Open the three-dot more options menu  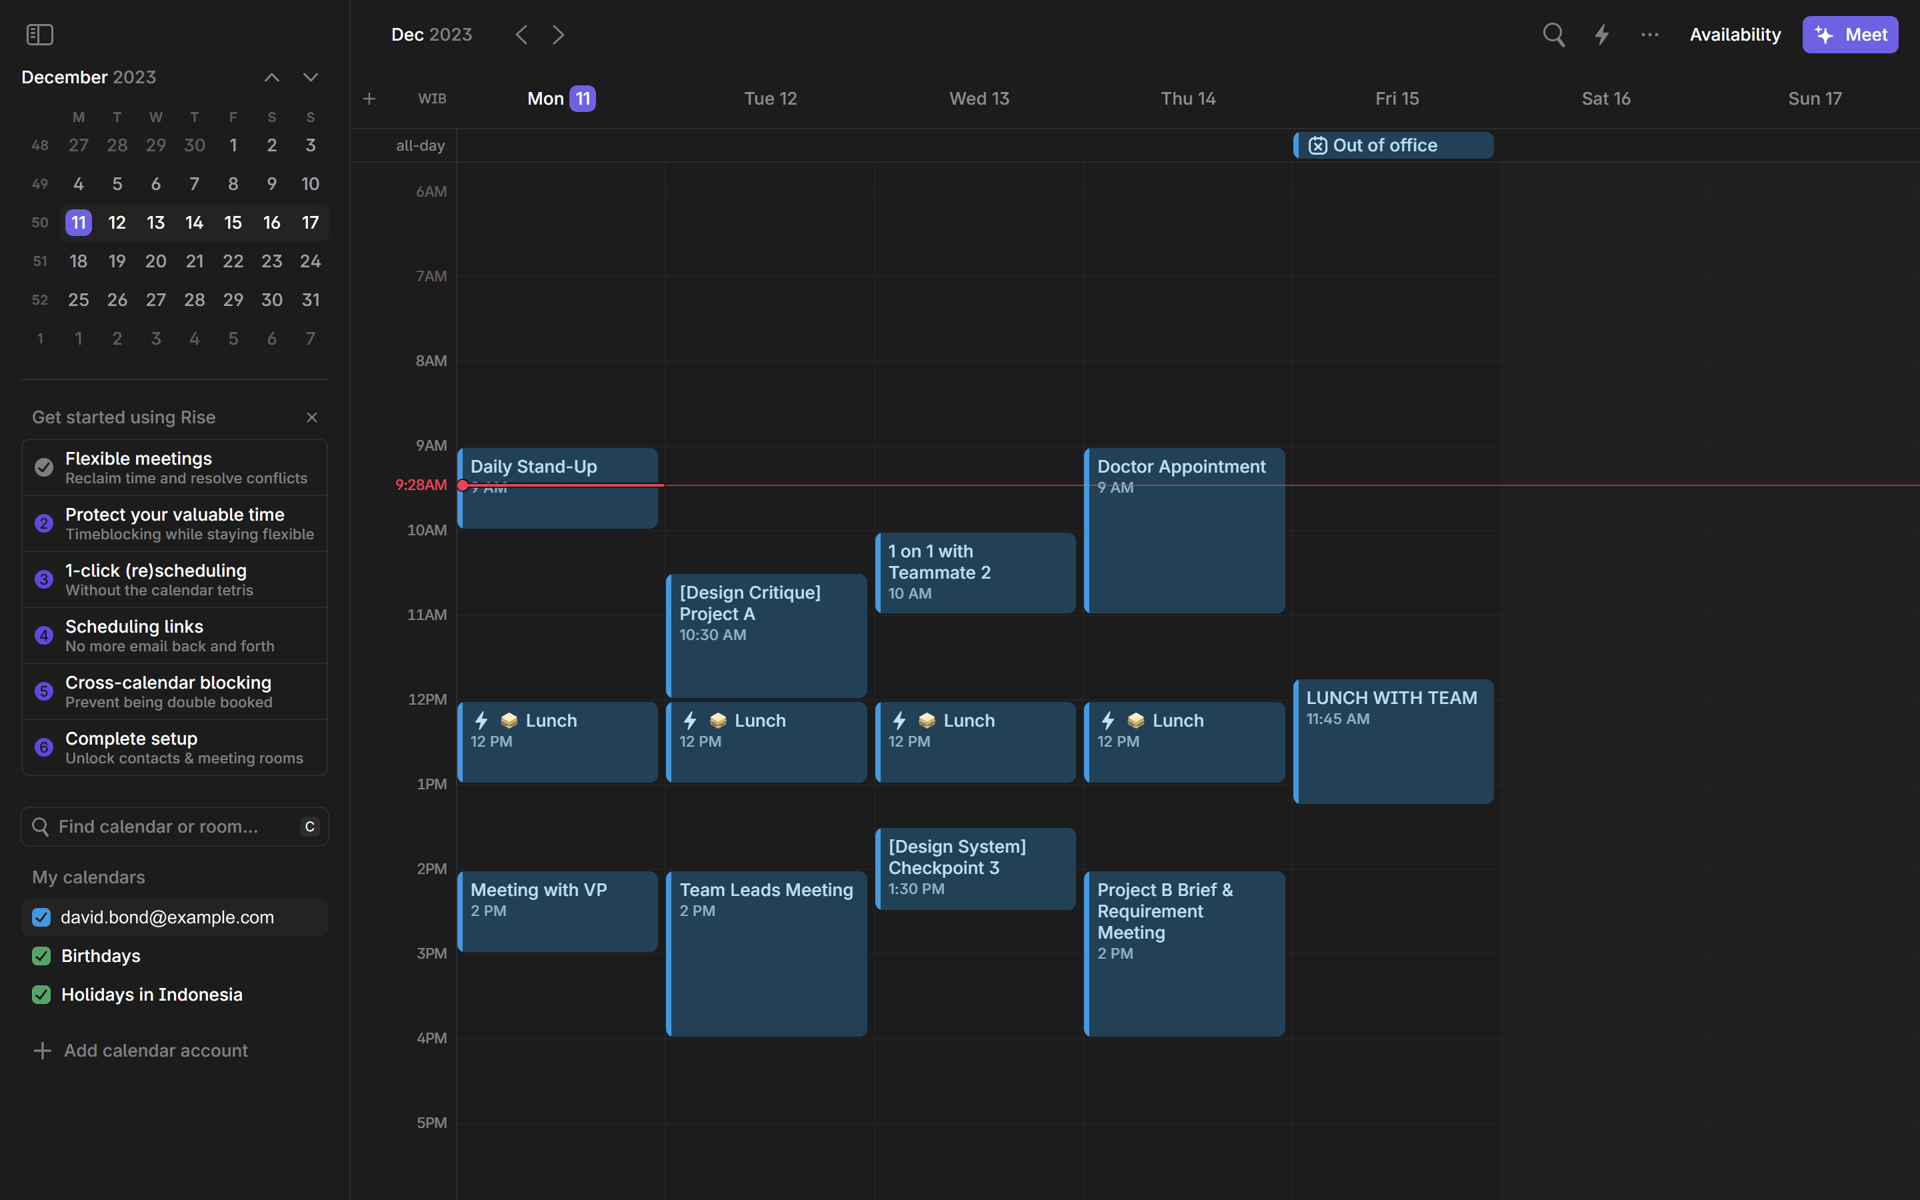(1650, 35)
